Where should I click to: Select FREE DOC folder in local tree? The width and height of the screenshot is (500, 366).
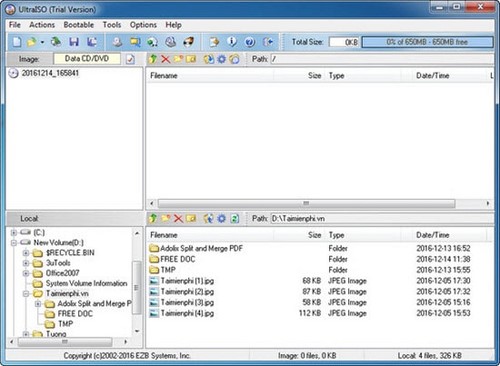[x=75, y=314]
